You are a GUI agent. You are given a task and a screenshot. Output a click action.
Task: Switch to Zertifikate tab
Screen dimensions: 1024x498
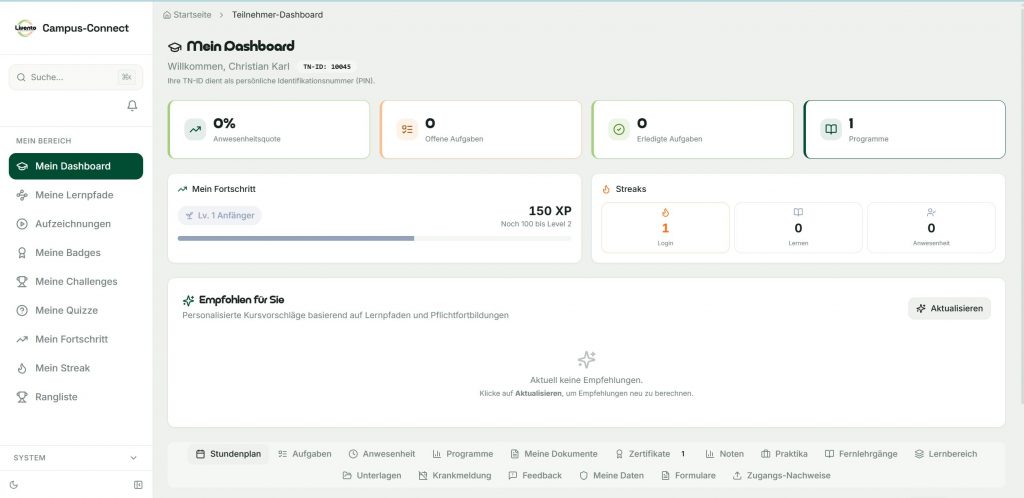click(650, 454)
